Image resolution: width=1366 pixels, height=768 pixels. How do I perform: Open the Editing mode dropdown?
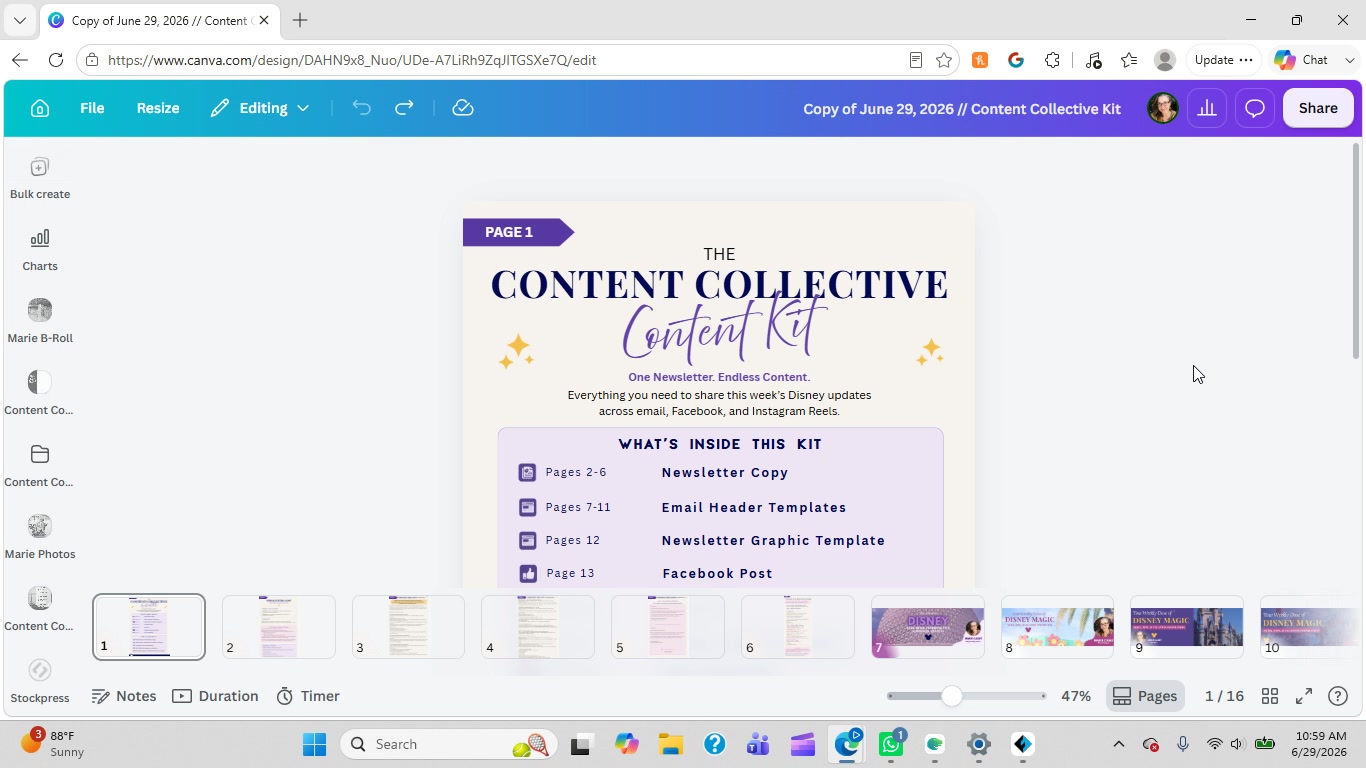click(x=259, y=108)
